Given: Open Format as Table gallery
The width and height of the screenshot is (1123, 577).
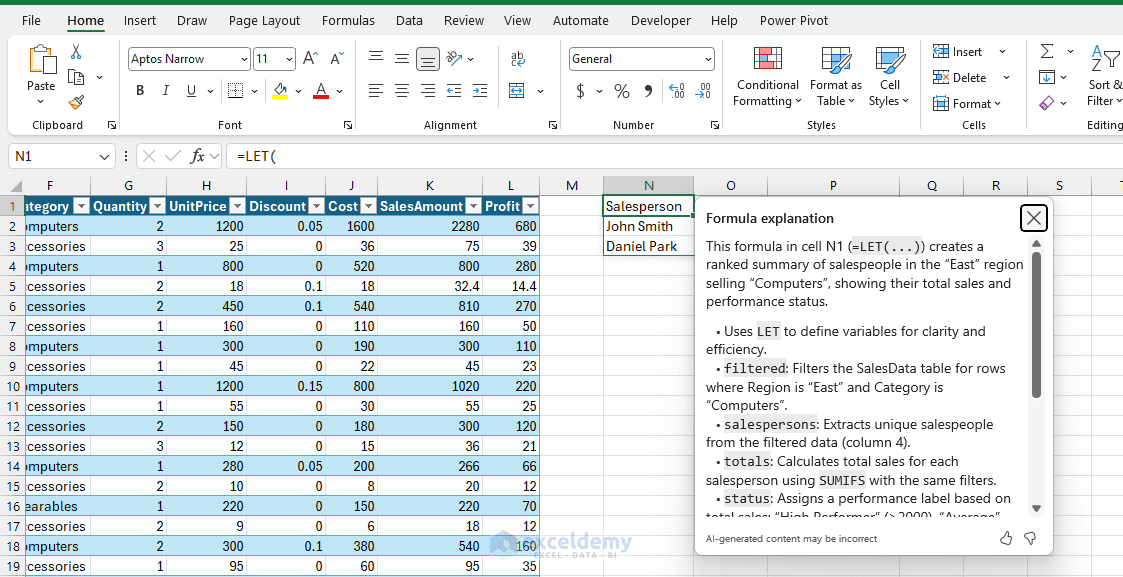Looking at the screenshot, I should pos(836,77).
